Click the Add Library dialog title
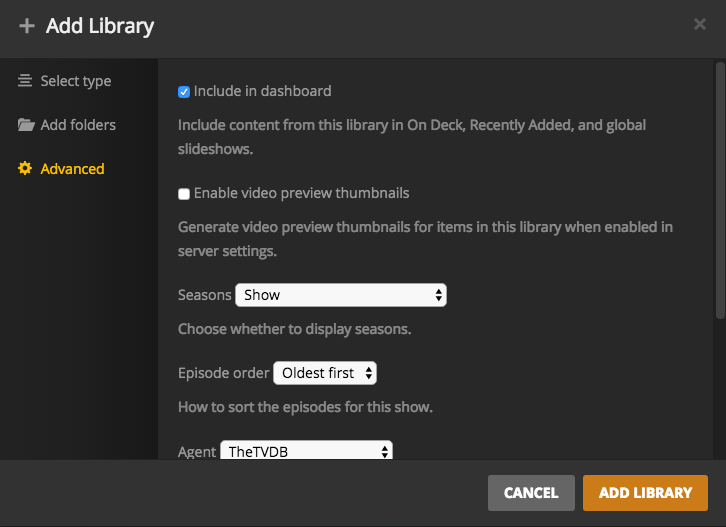Screen dimensions: 726x527 click(x=100, y=26)
